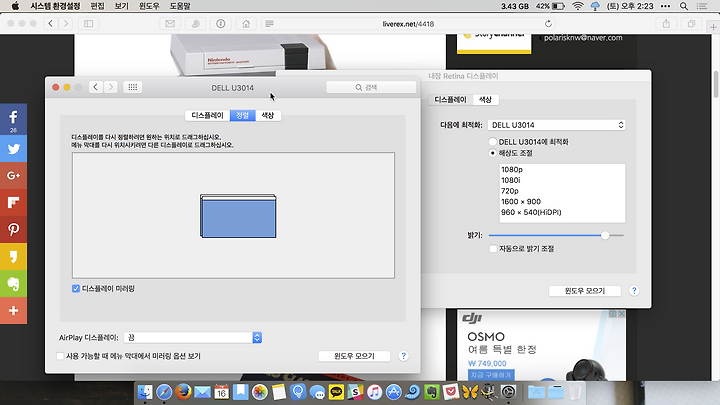
Task: Share page on Facebook sidebar icon
Action: [x=13, y=119]
